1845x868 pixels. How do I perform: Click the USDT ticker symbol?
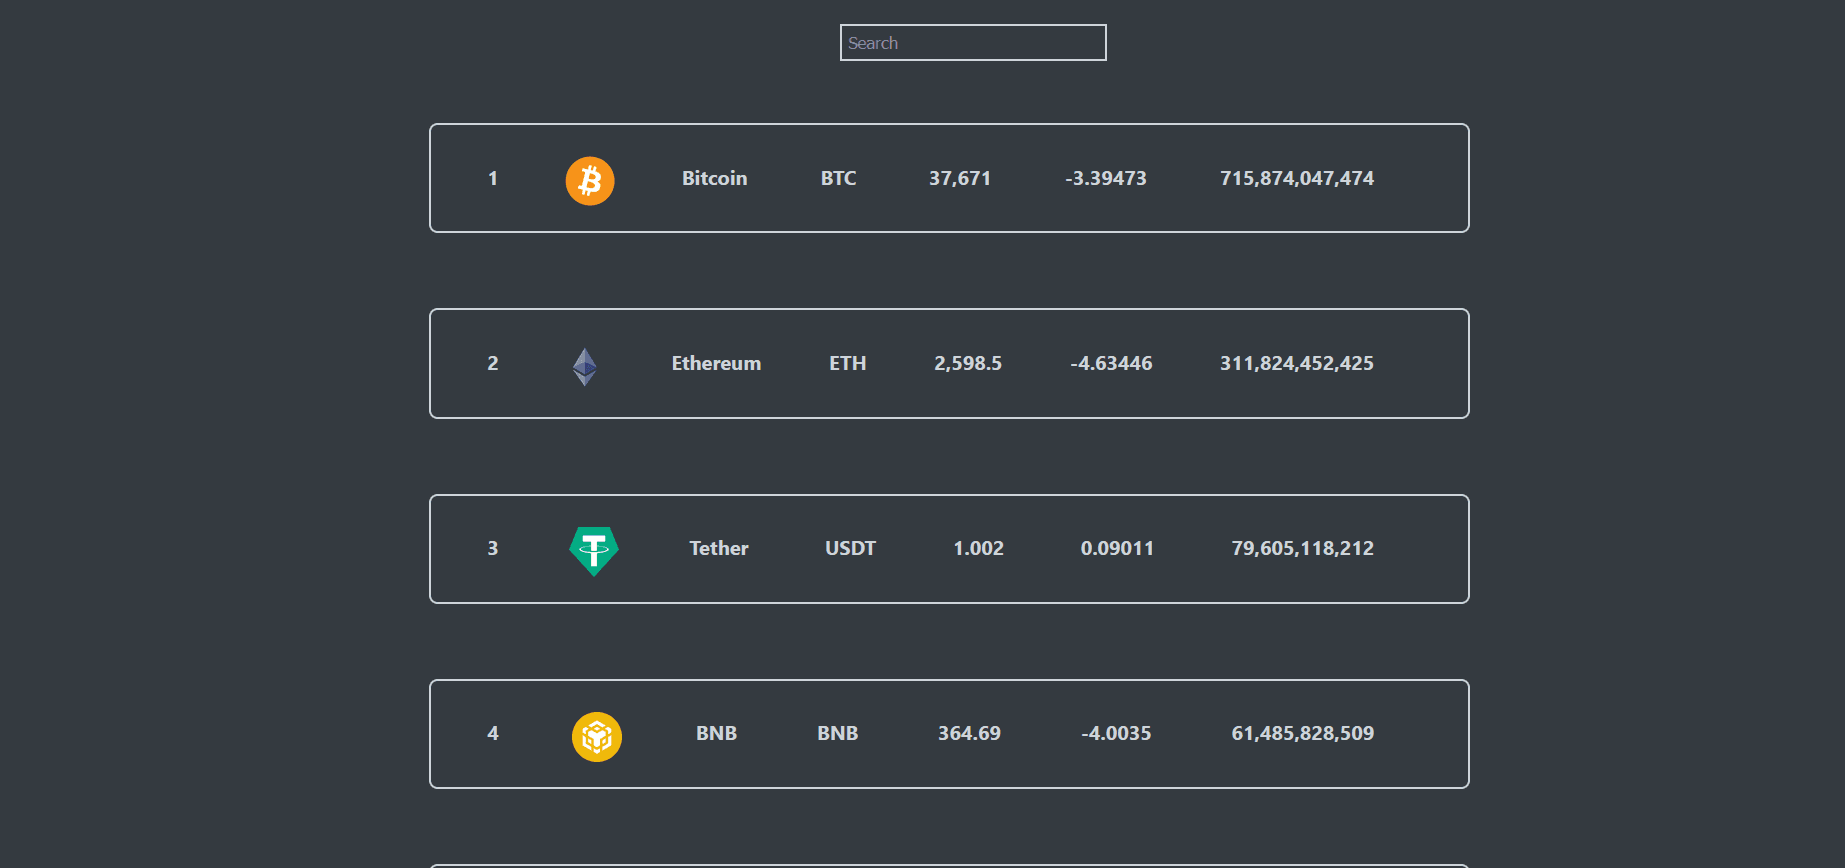coord(851,548)
